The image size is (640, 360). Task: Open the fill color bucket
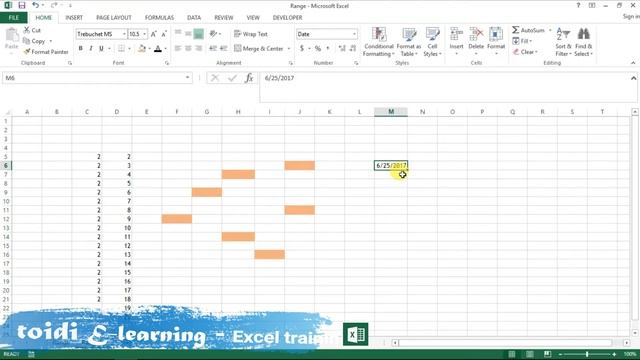point(142,49)
